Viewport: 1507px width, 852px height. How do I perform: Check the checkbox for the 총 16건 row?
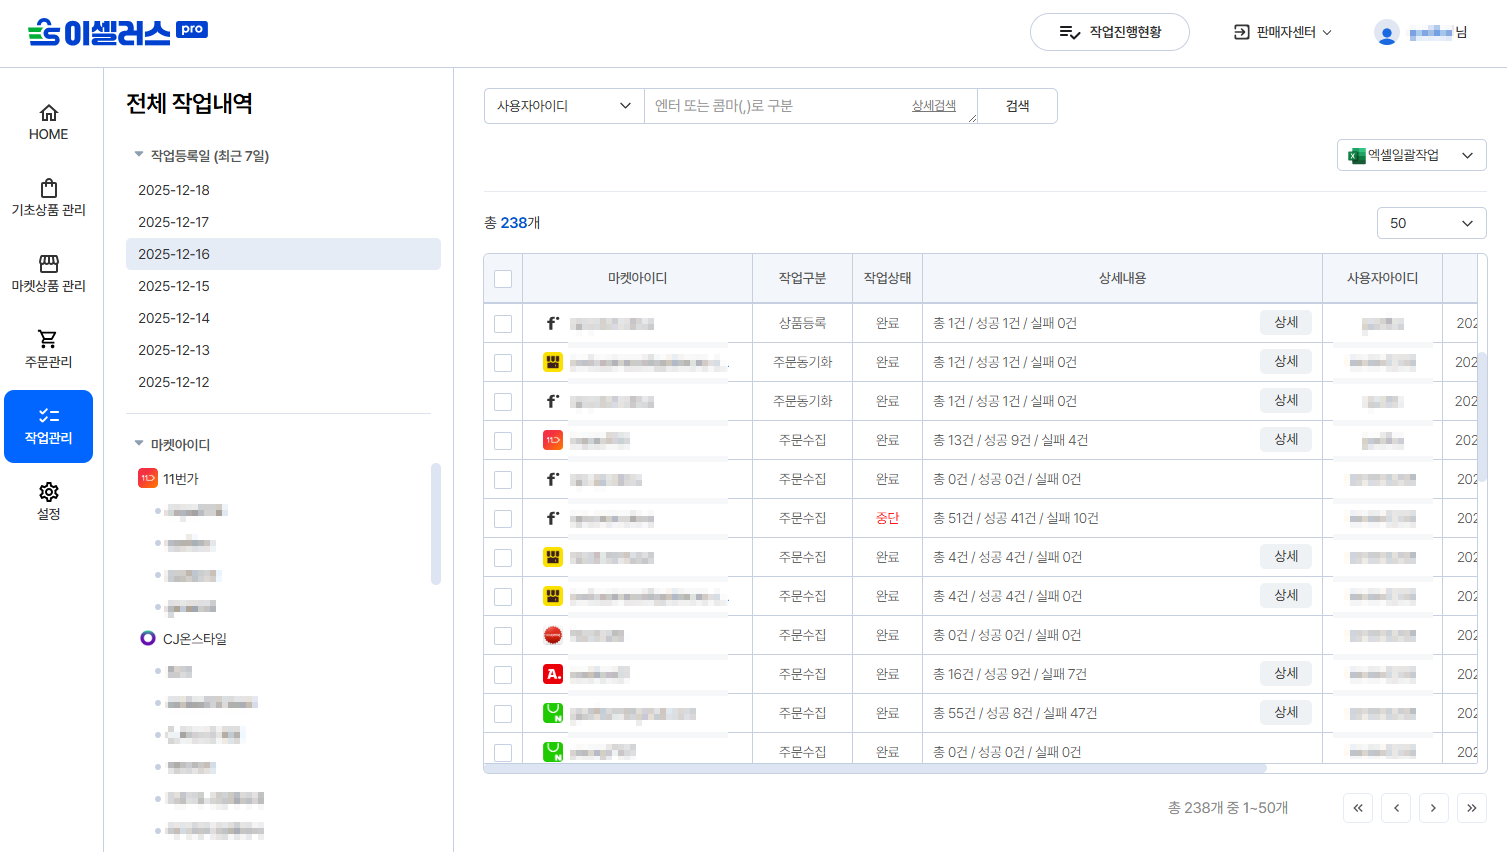pyautogui.click(x=503, y=675)
